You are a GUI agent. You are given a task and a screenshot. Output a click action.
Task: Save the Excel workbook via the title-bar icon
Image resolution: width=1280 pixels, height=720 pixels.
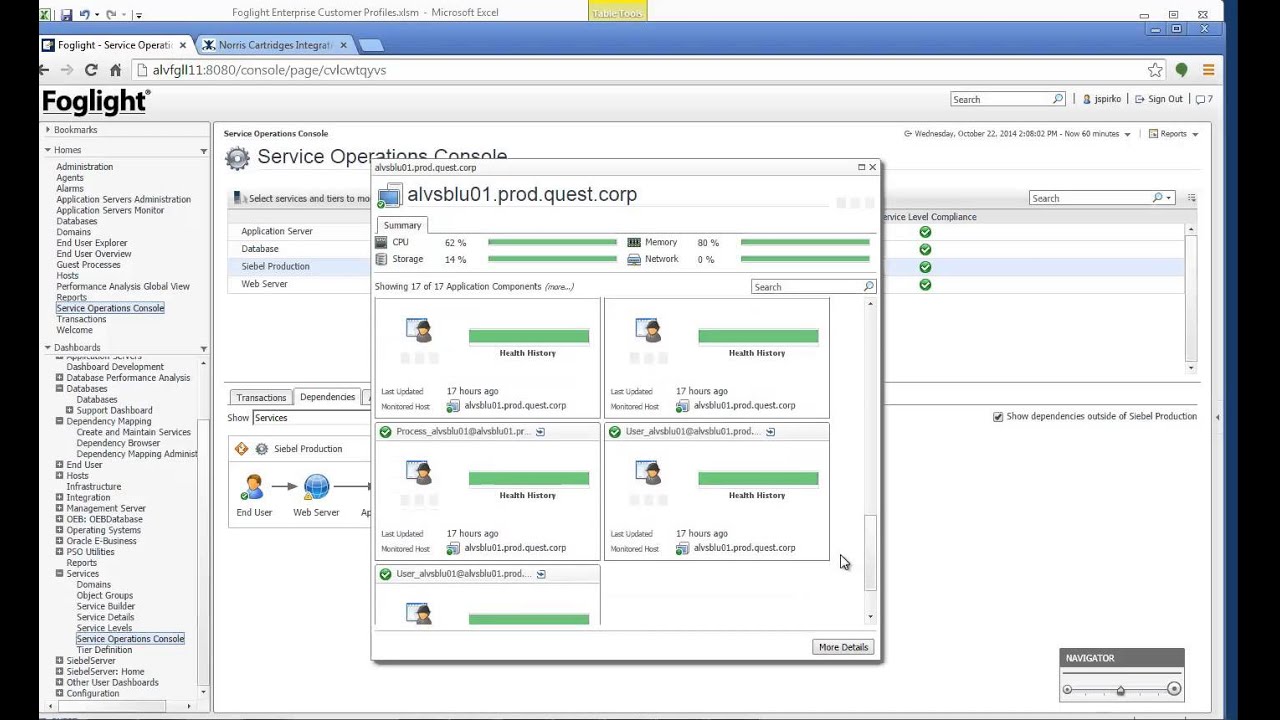point(66,14)
